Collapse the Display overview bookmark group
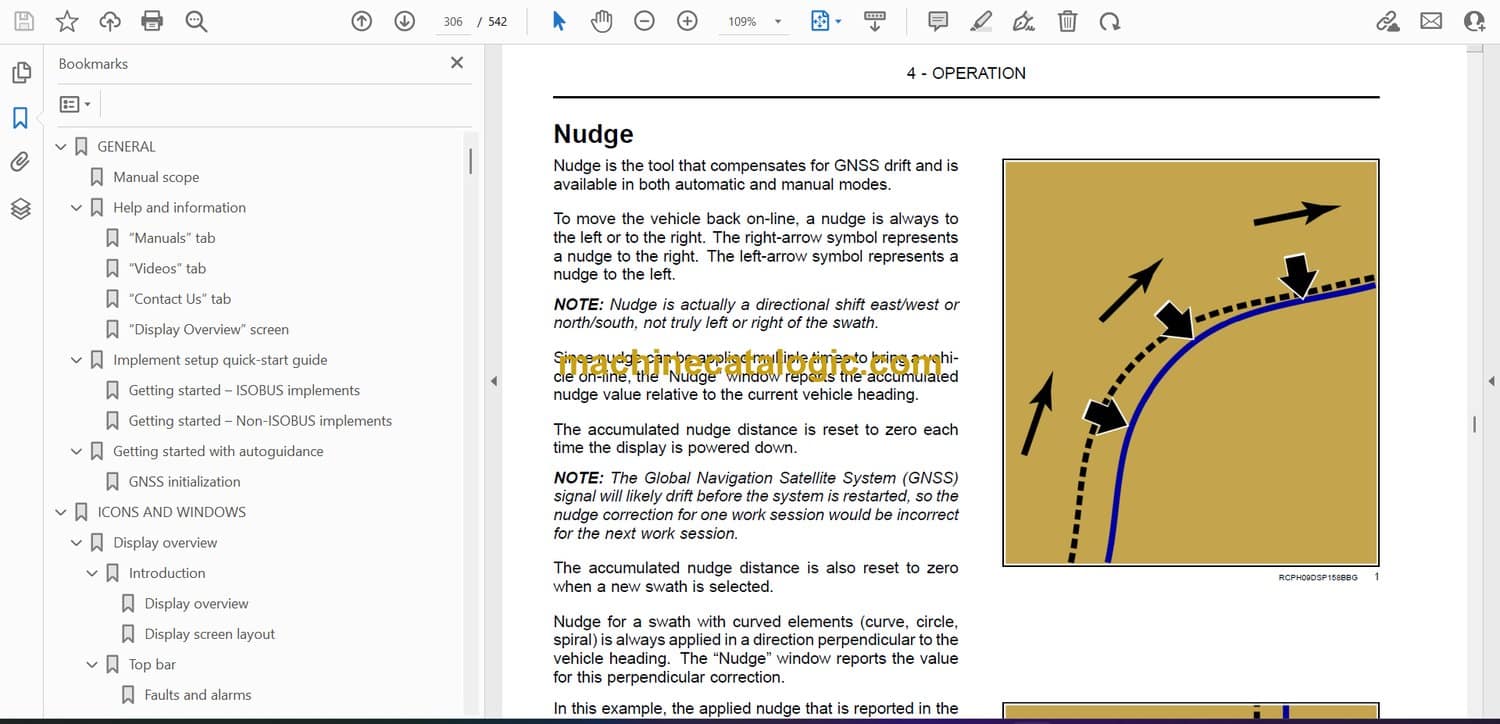The height and width of the screenshot is (724, 1500). tap(77, 543)
